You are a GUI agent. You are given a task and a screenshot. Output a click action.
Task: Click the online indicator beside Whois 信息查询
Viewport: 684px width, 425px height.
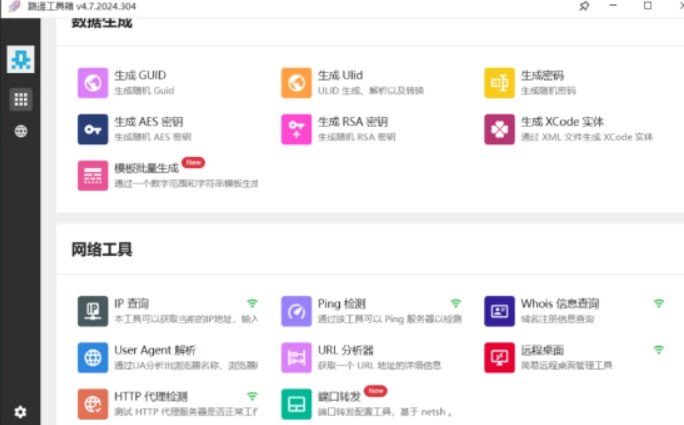(x=659, y=303)
